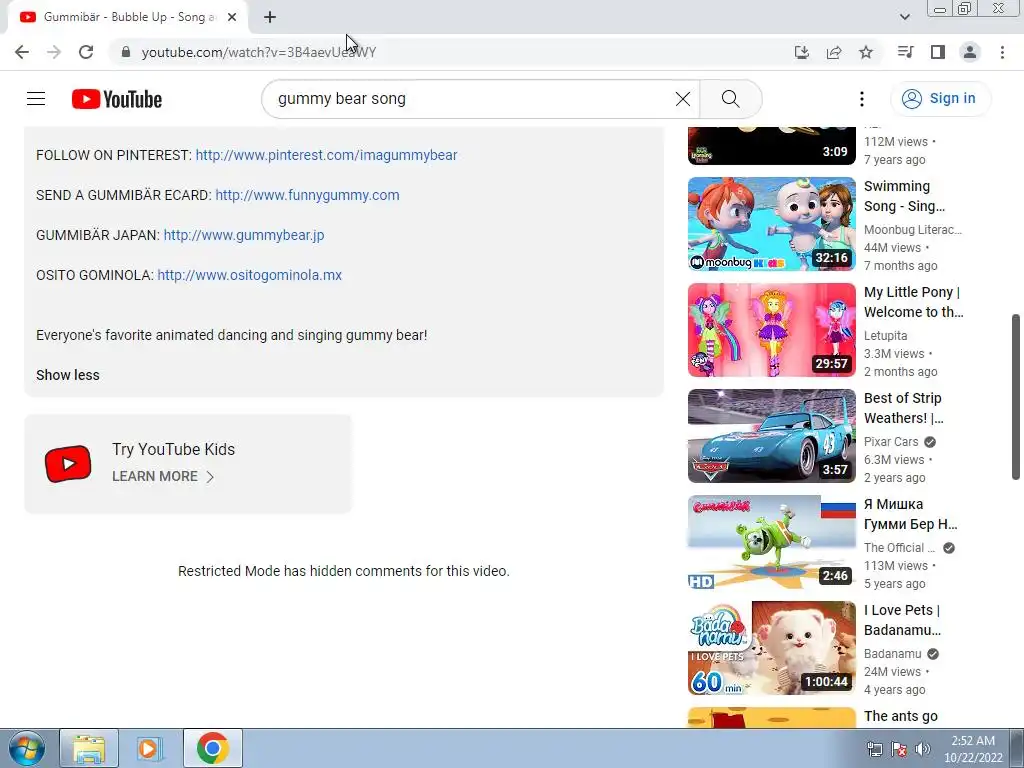Click the browser forward arrow

pos(54,52)
